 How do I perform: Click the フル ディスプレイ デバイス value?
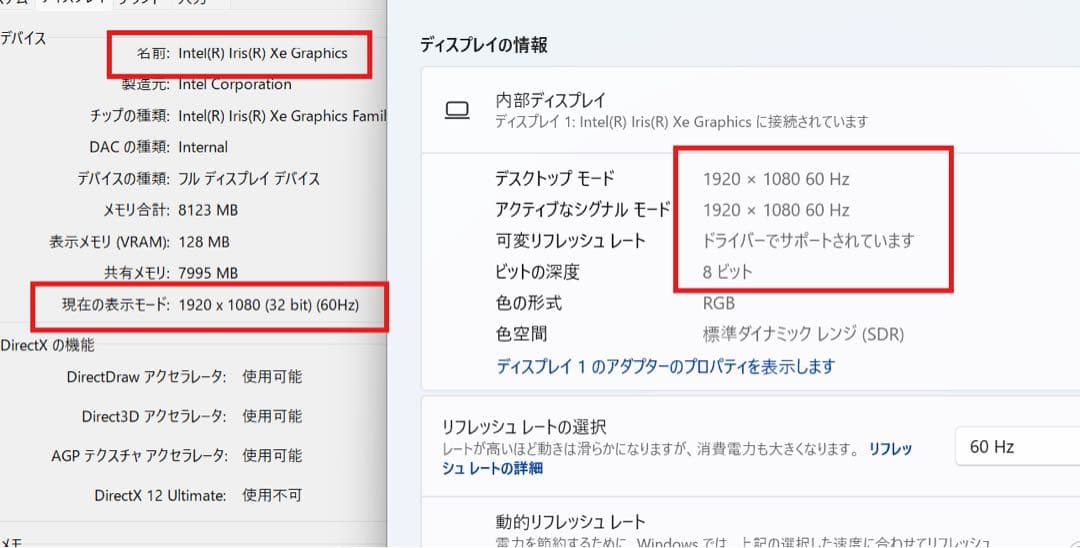click(x=249, y=179)
